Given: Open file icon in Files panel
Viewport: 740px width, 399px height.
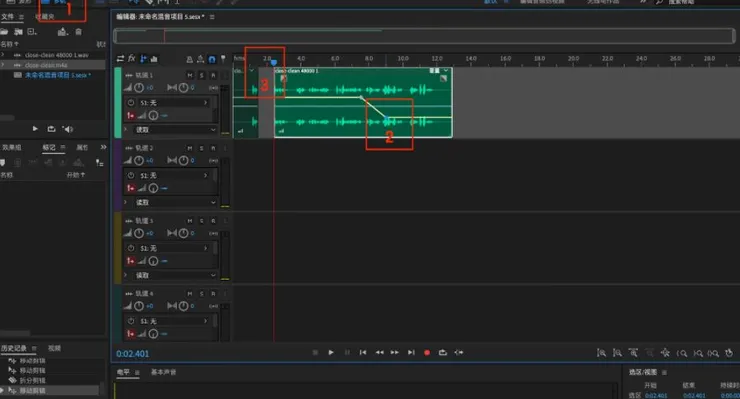Looking at the screenshot, I should pos(4,32).
